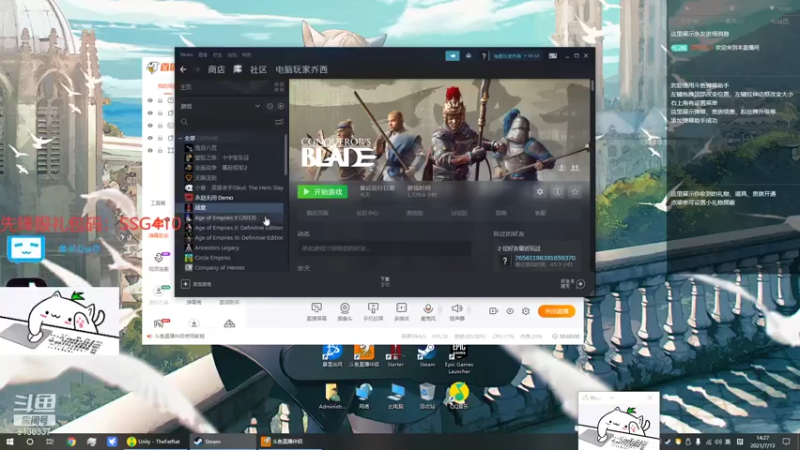Launch Steam Big Picture mode icon
The width and height of the screenshot is (800, 450).
553,56
